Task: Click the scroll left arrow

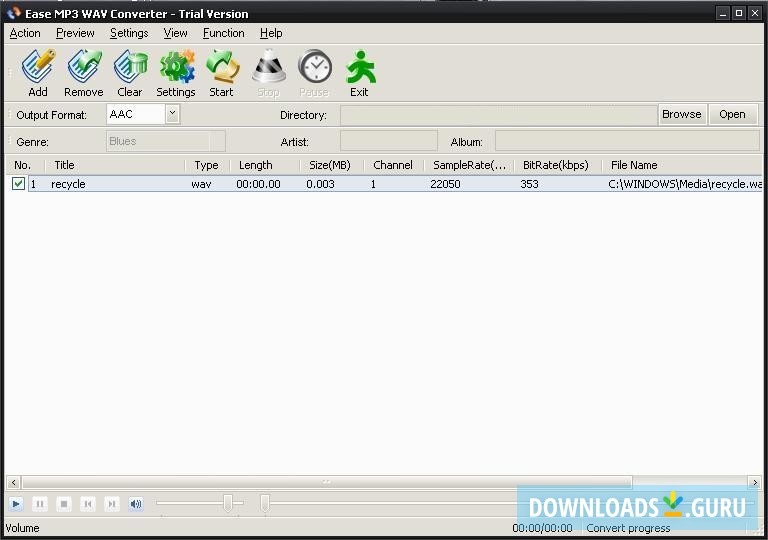Action: [14, 482]
